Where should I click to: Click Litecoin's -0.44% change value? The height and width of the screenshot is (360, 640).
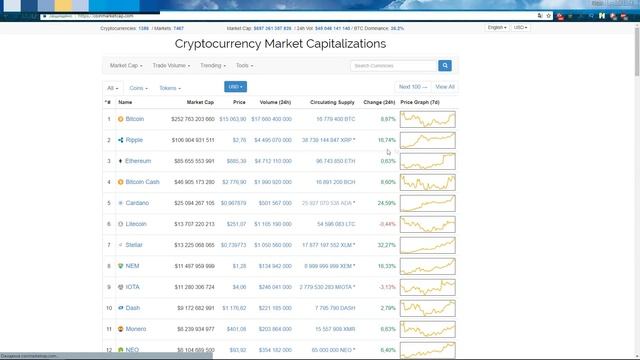point(387,224)
